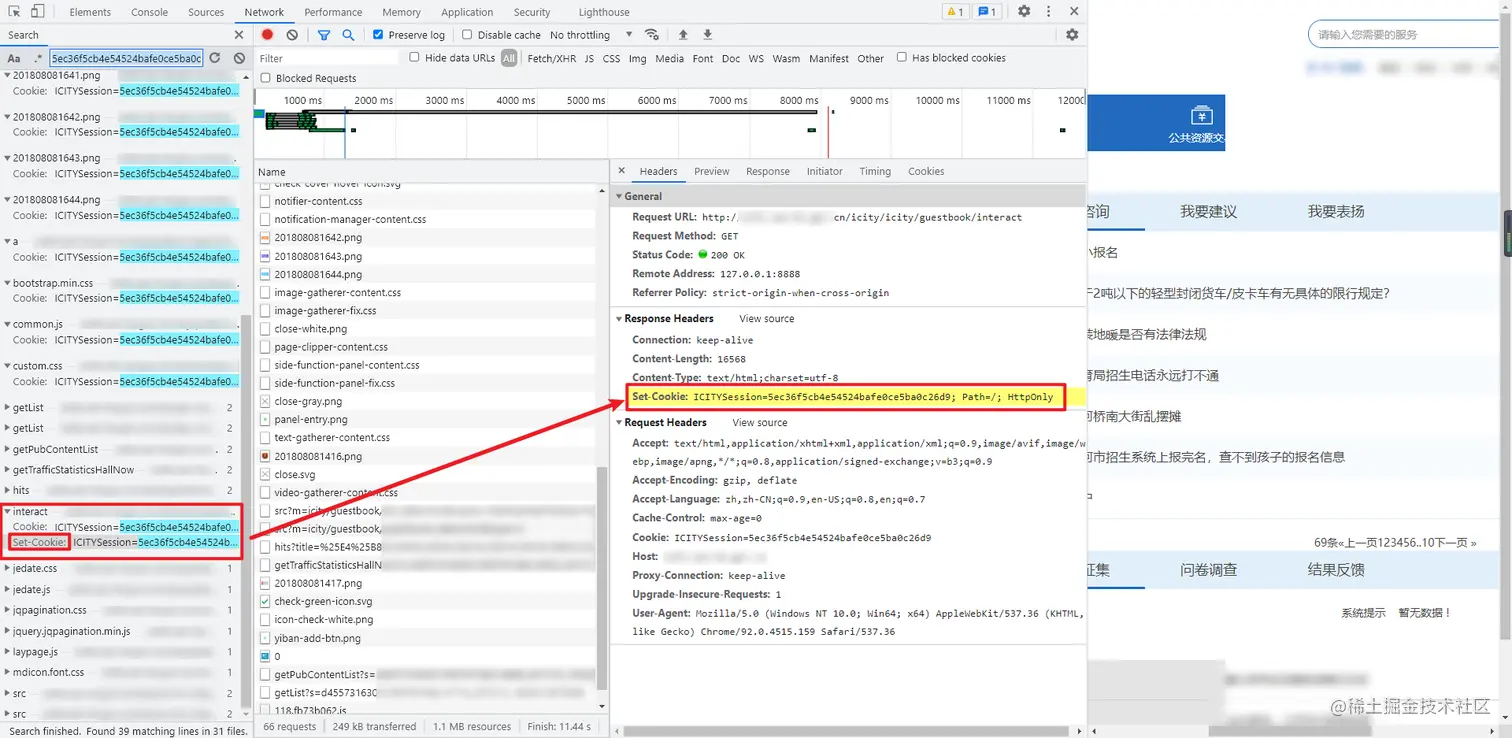1512x738 pixels.
Task: Select the All filter type toggle
Action: point(509,58)
